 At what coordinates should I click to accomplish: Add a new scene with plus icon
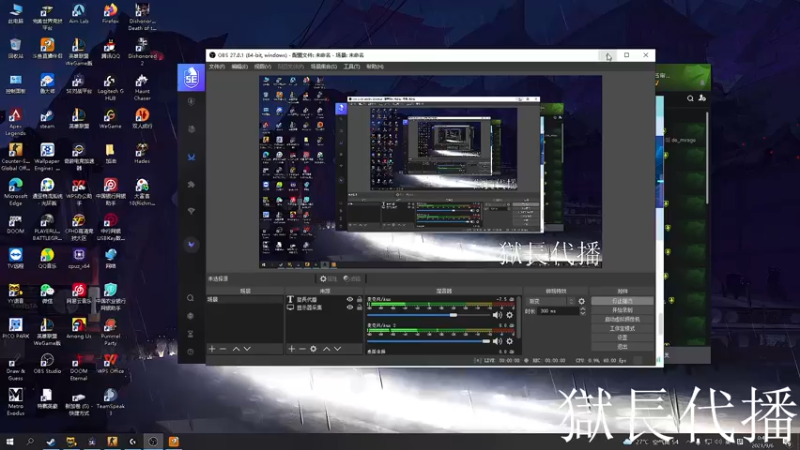click(212, 349)
